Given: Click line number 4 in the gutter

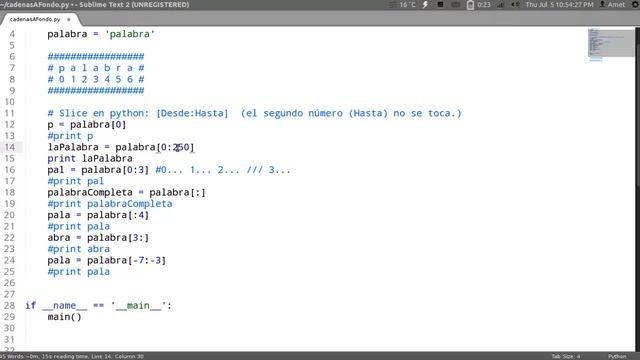Looking at the screenshot, I should coord(12,34).
